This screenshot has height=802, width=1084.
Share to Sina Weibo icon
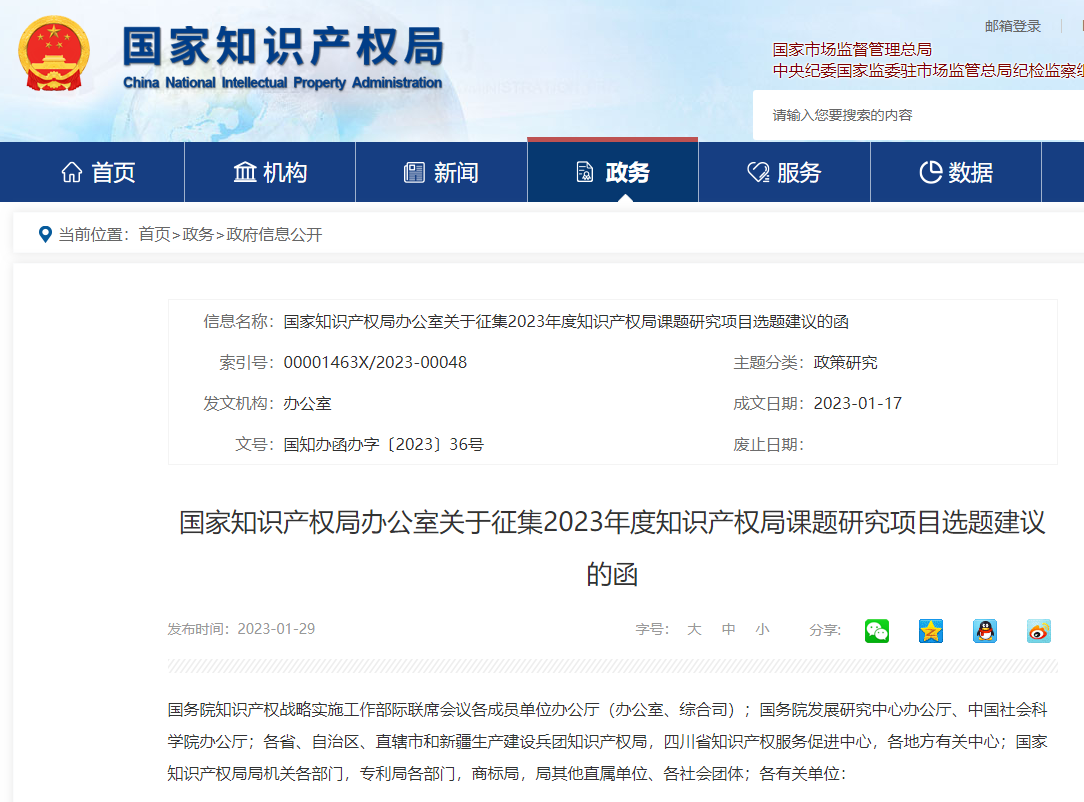click(x=1039, y=631)
